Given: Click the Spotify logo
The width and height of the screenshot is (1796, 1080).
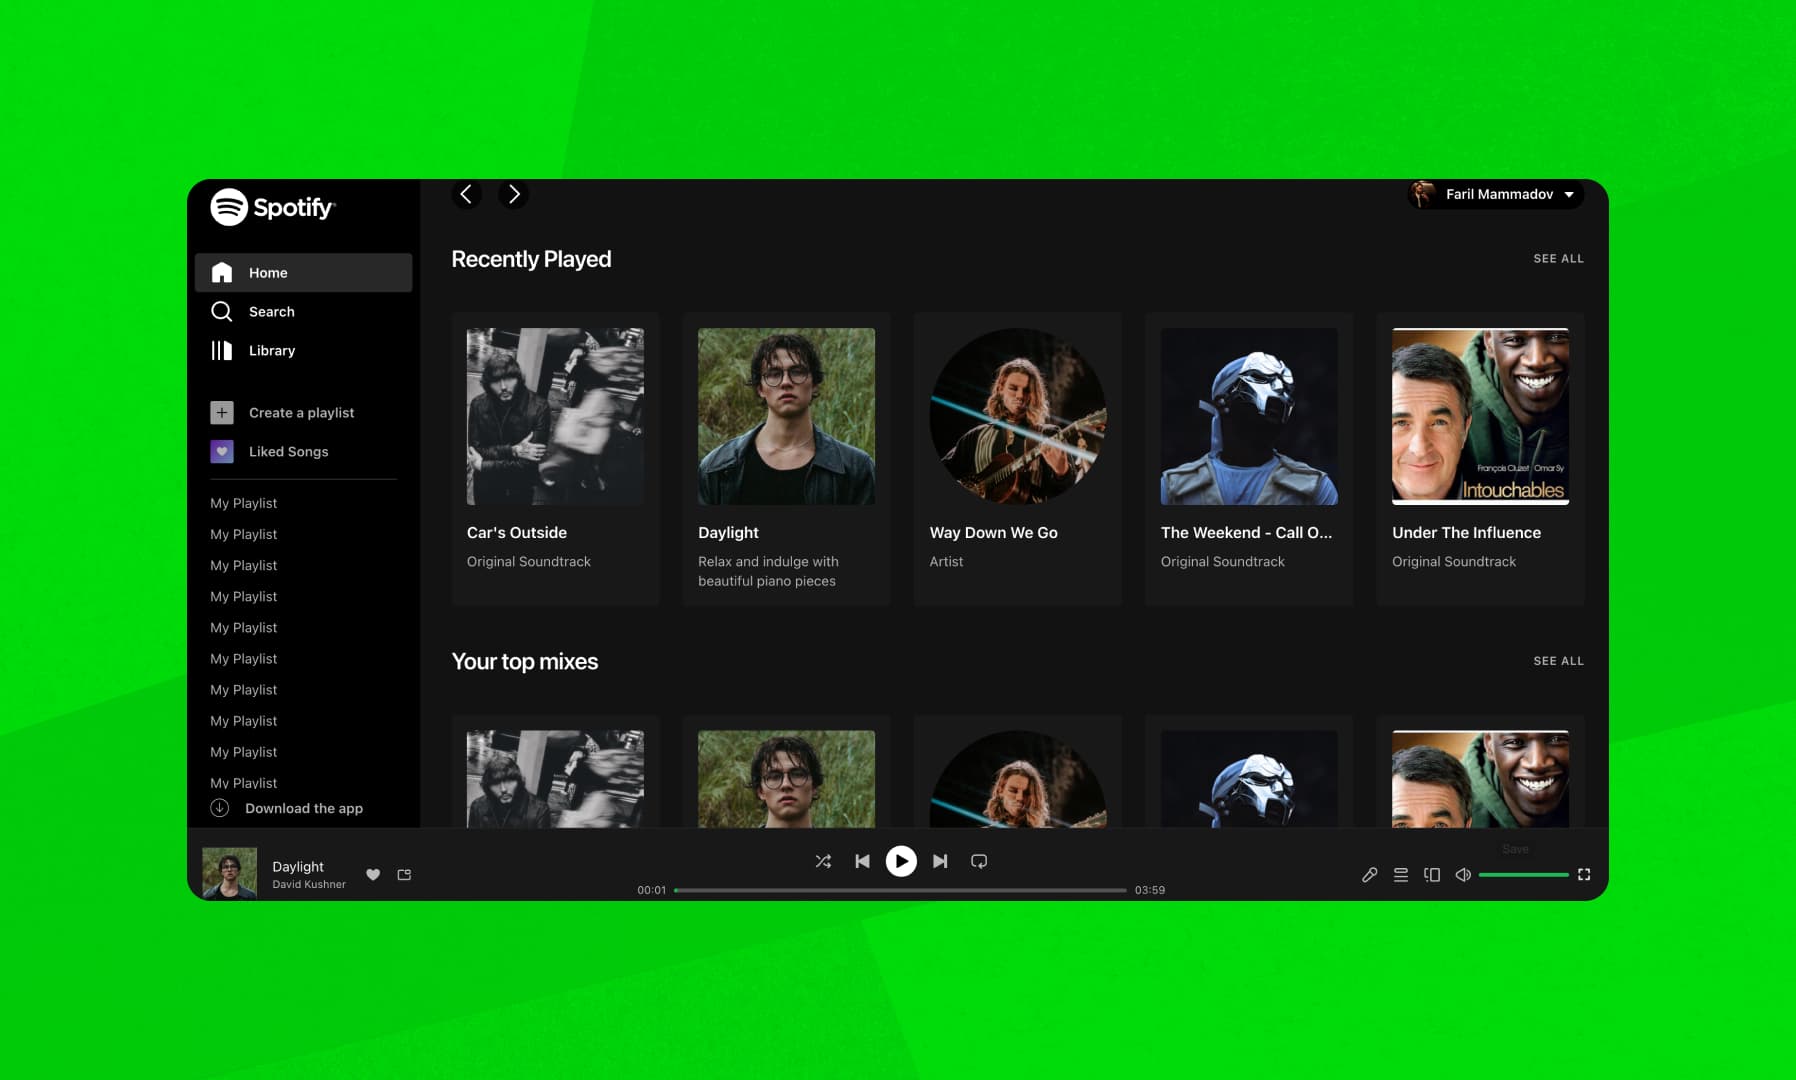Looking at the screenshot, I should pos(273,207).
